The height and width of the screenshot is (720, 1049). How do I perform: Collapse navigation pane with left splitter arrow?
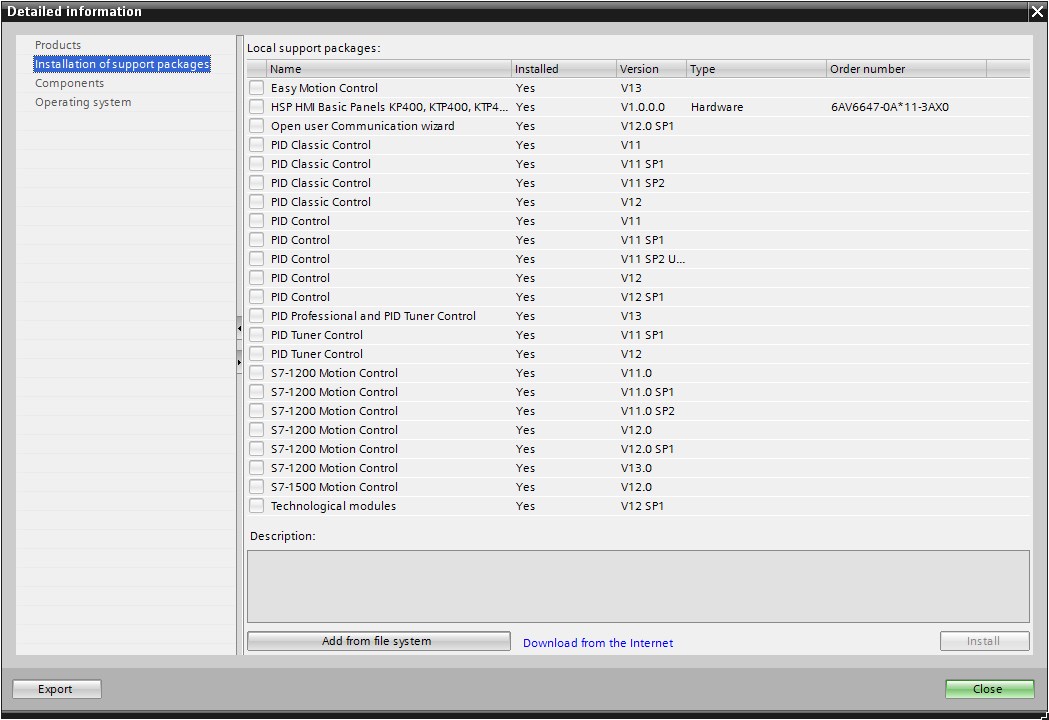(240, 329)
